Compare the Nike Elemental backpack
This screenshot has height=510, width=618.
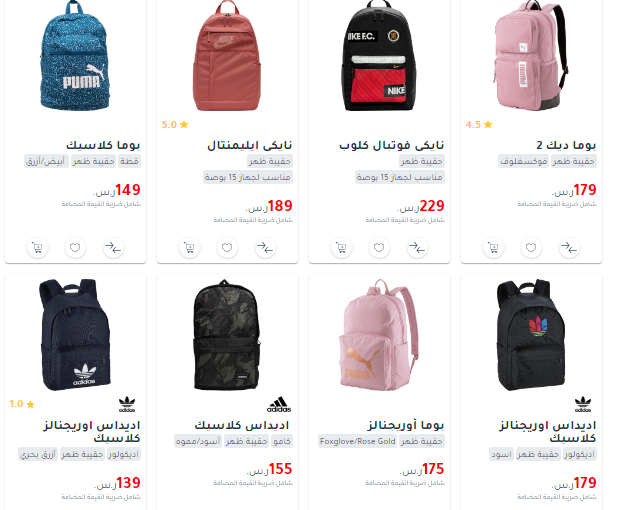(x=265, y=248)
